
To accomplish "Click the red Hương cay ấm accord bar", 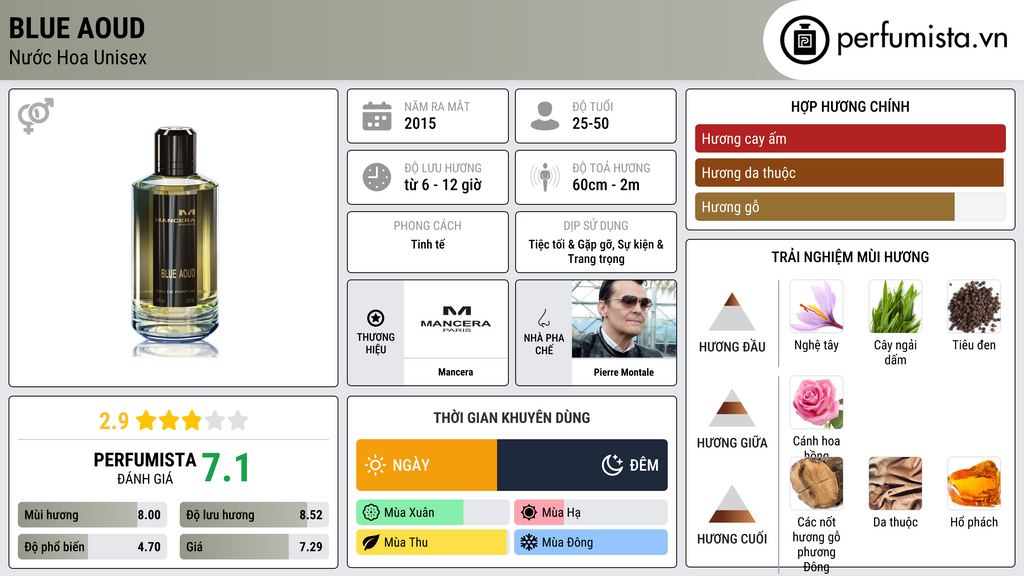I will coord(850,138).
